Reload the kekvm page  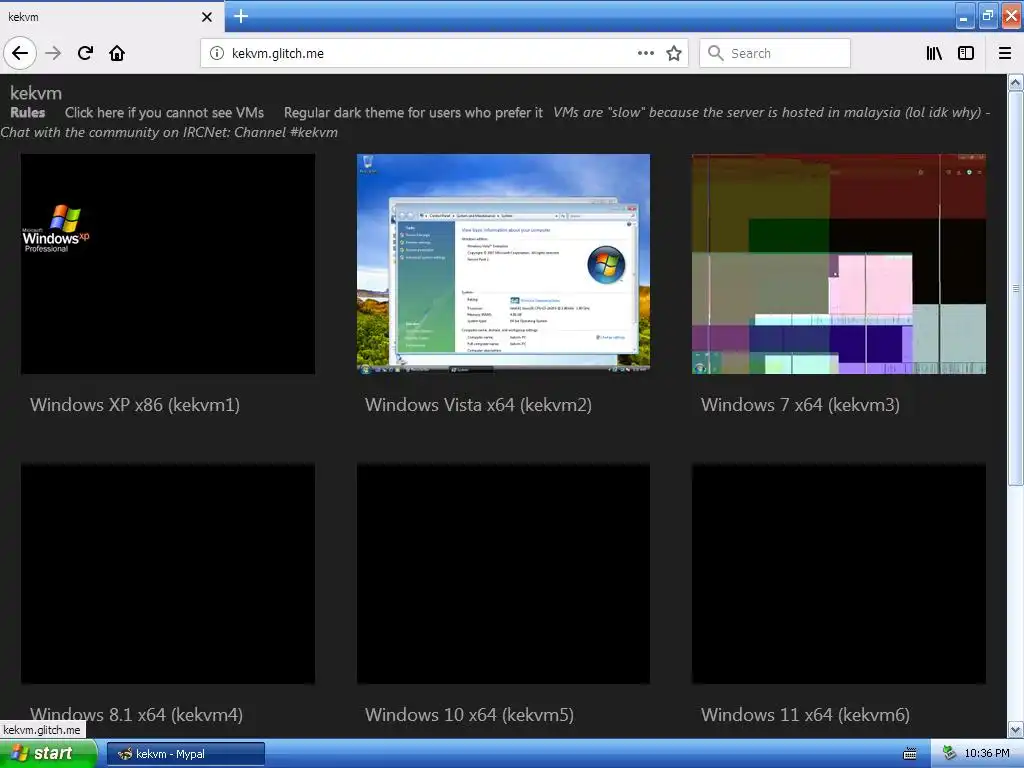pos(85,53)
